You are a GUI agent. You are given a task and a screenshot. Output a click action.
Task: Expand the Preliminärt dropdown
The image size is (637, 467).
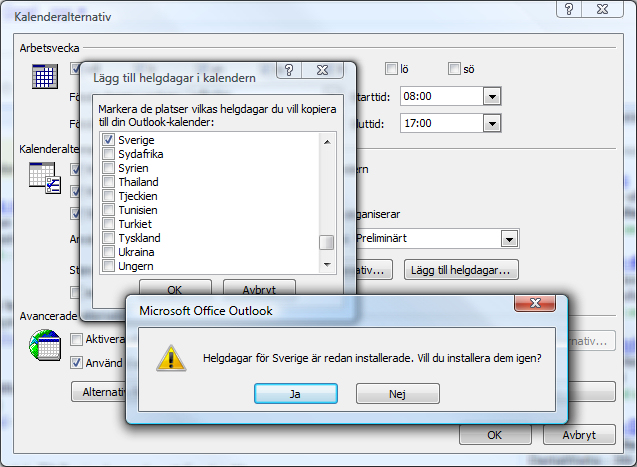(509, 239)
